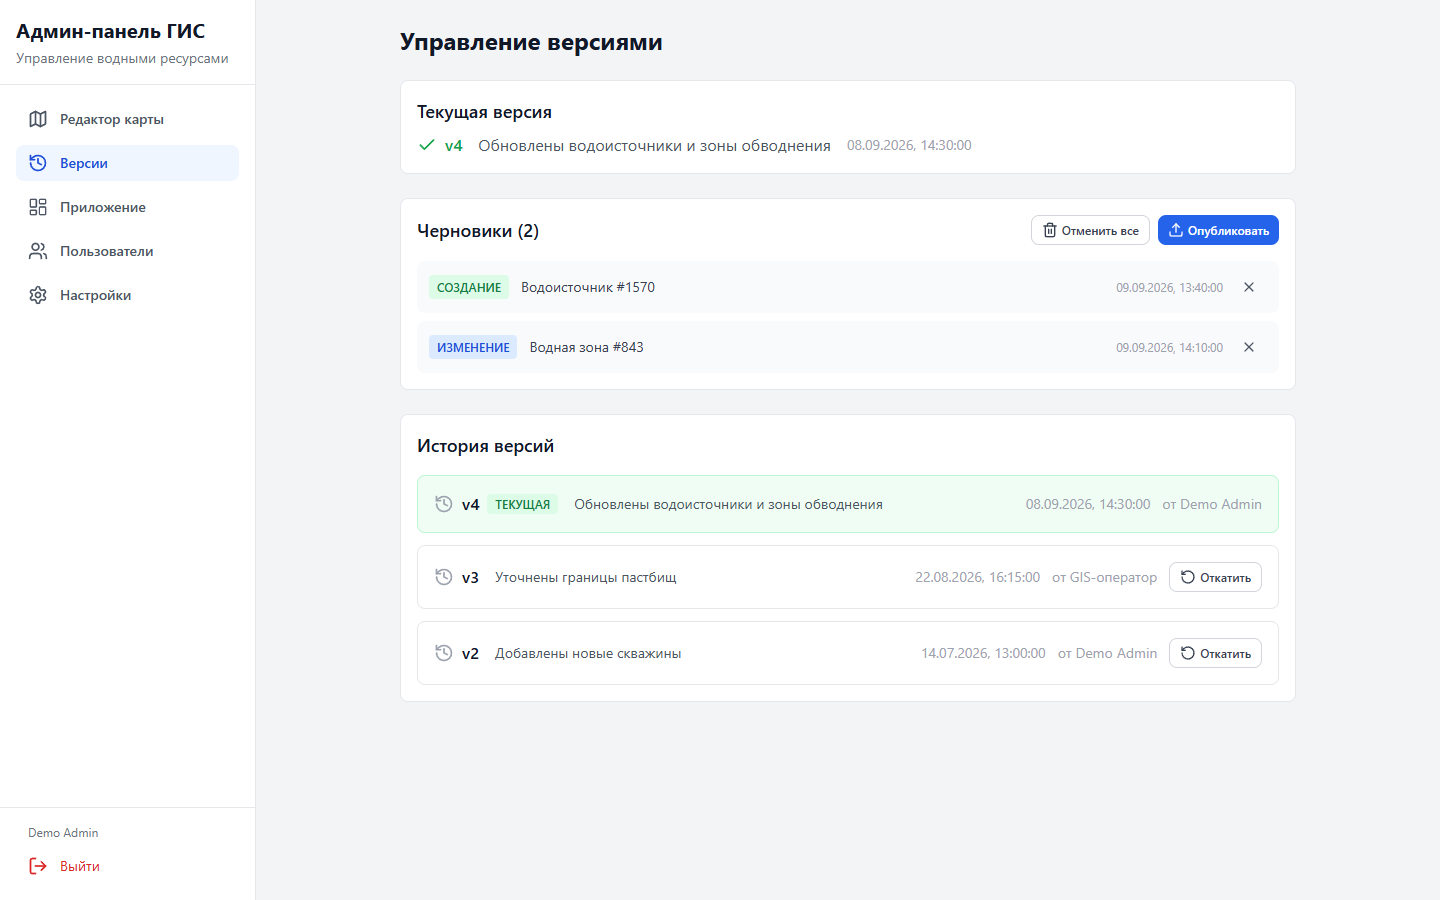
Task: Click the users icon beside Пользователи
Action: tap(38, 251)
